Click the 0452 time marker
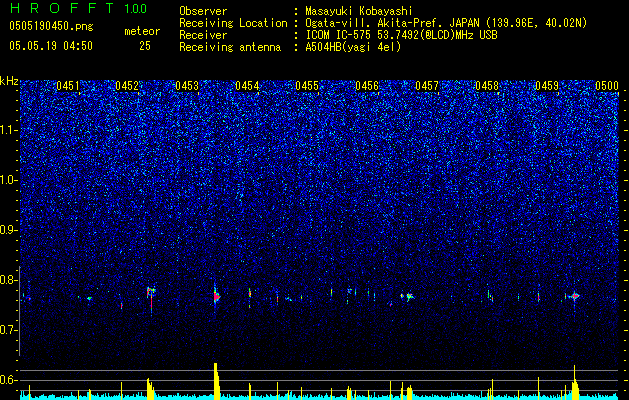Image resolution: width=629 pixels, height=400 pixels. 127,86
